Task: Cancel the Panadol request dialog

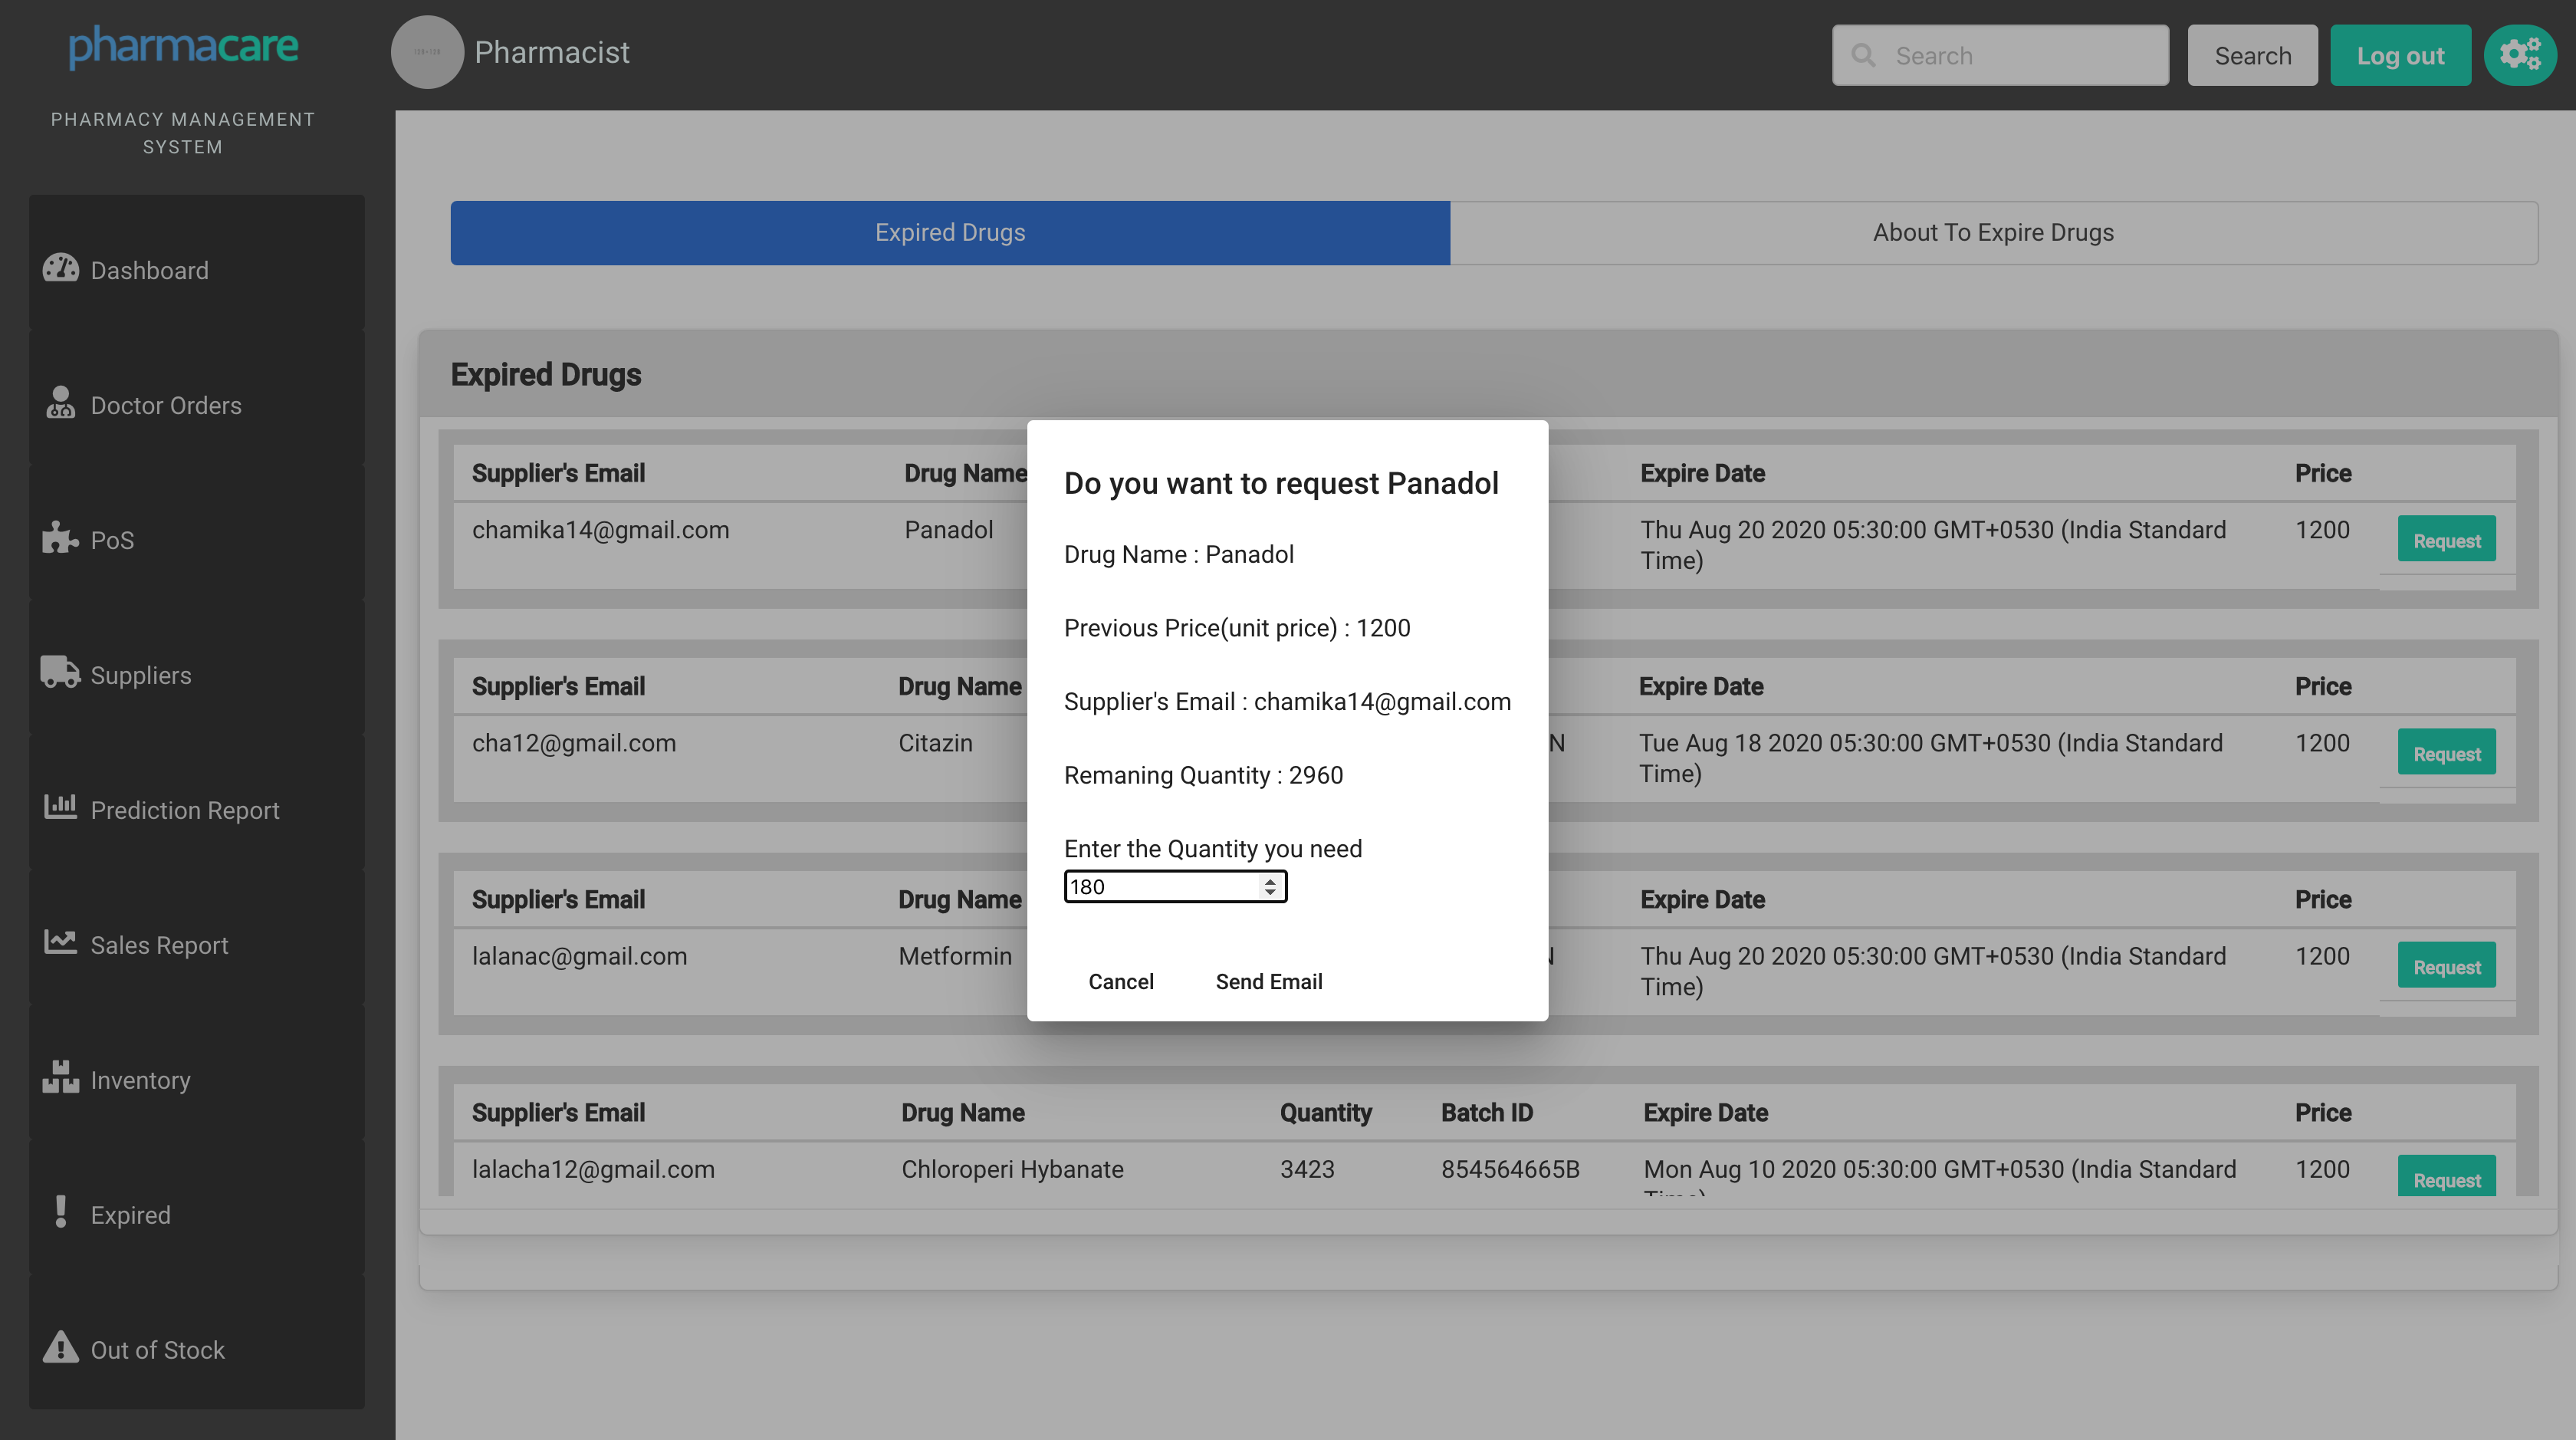Action: pos(1121,982)
